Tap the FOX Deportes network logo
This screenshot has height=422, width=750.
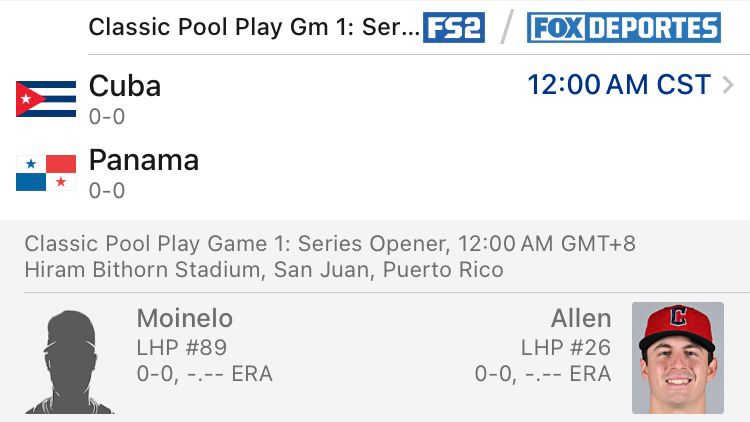tap(624, 27)
